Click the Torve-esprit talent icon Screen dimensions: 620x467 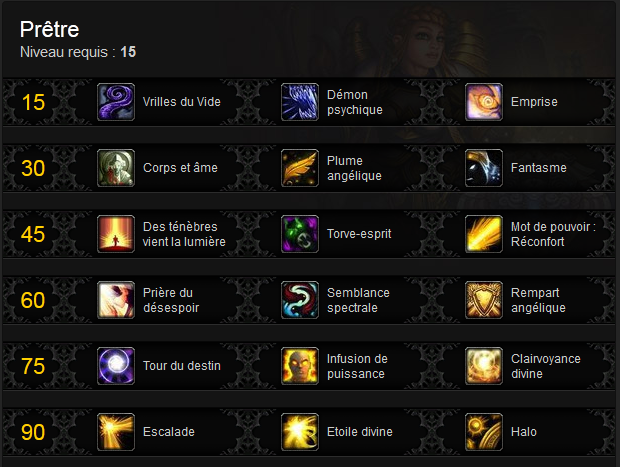coord(300,234)
